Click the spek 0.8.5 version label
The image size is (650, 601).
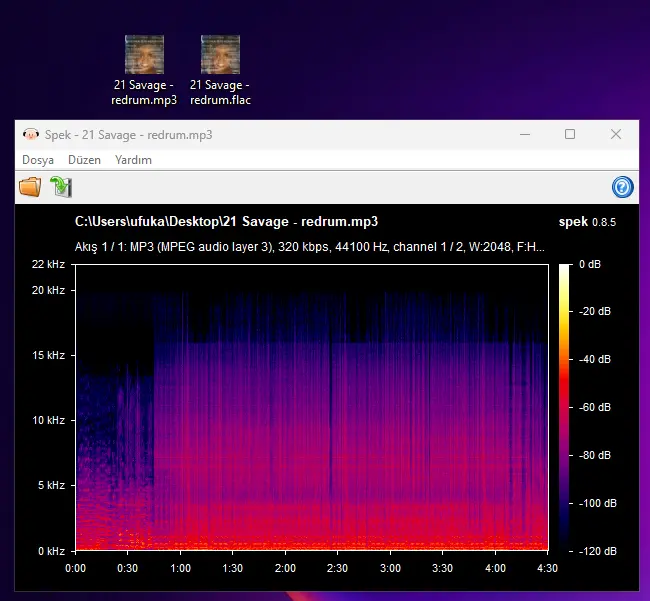pyautogui.click(x=587, y=222)
